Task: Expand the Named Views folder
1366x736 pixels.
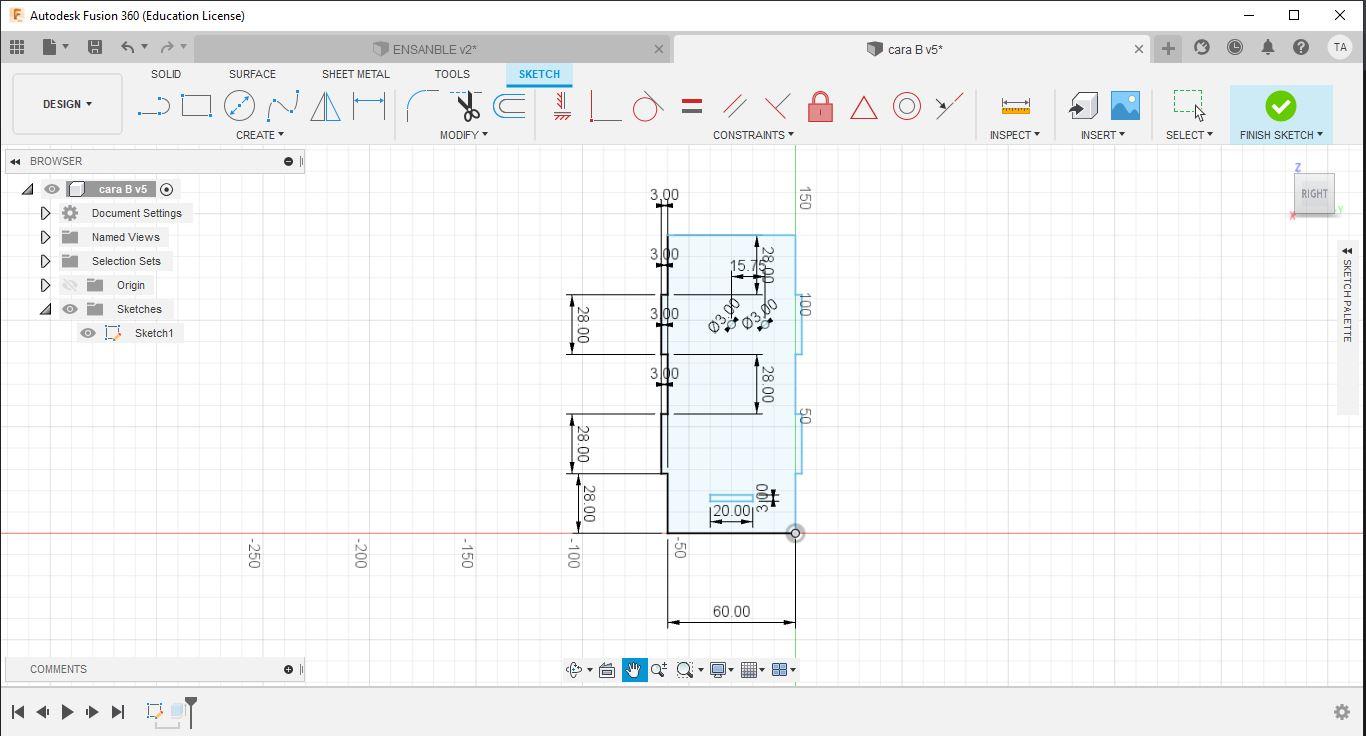Action: point(45,237)
